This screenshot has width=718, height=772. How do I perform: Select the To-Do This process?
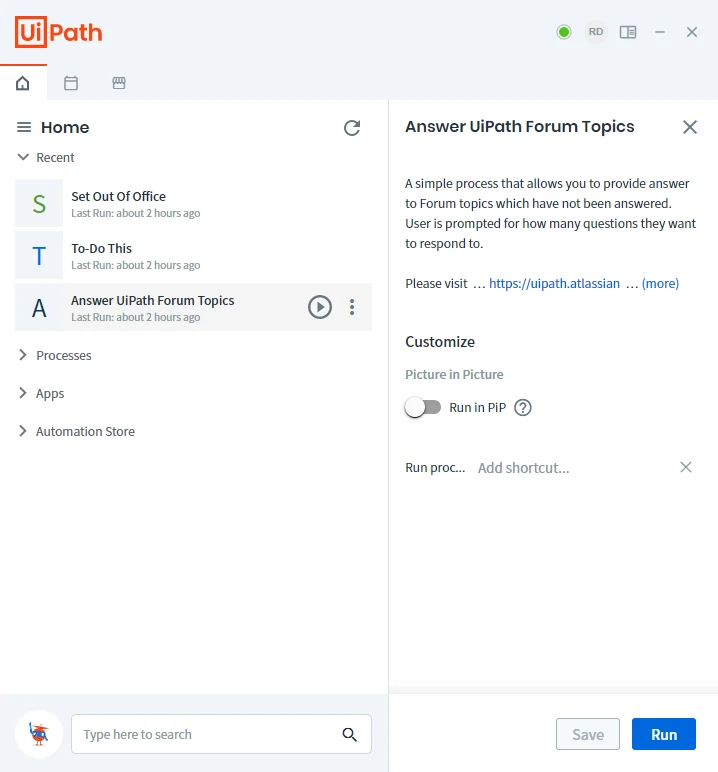[193, 255]
